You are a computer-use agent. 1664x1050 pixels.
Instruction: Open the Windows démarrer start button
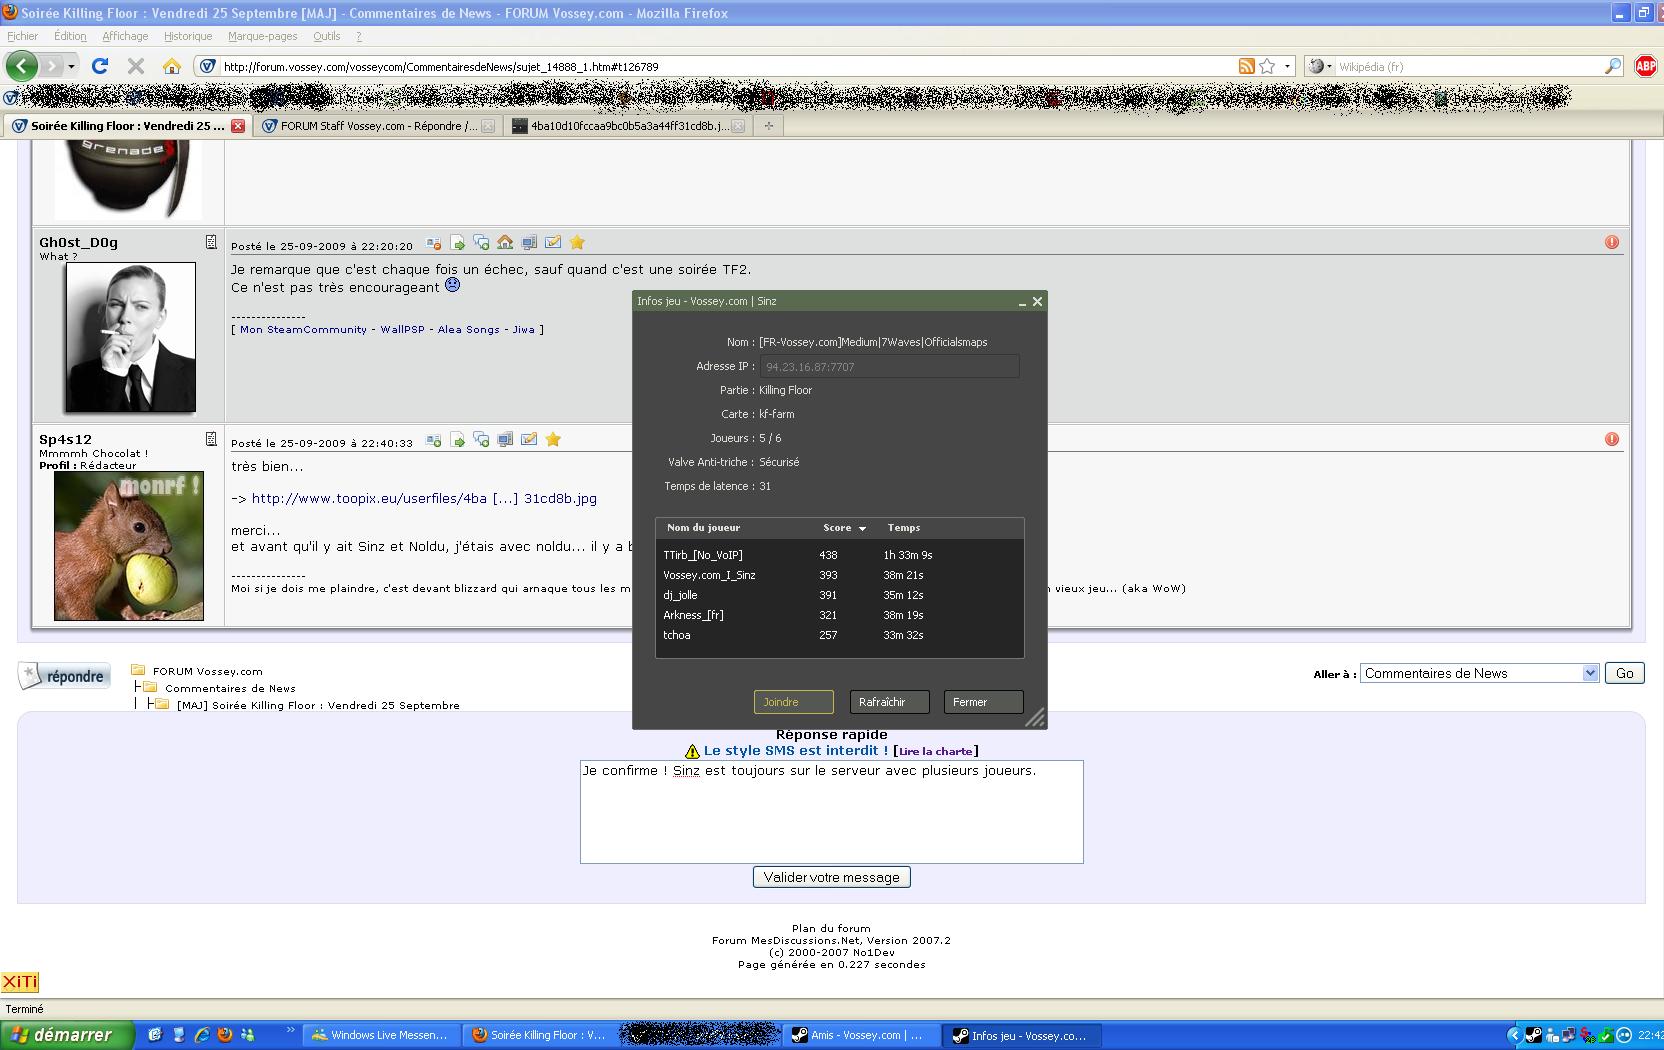[x=67, y=1035]
